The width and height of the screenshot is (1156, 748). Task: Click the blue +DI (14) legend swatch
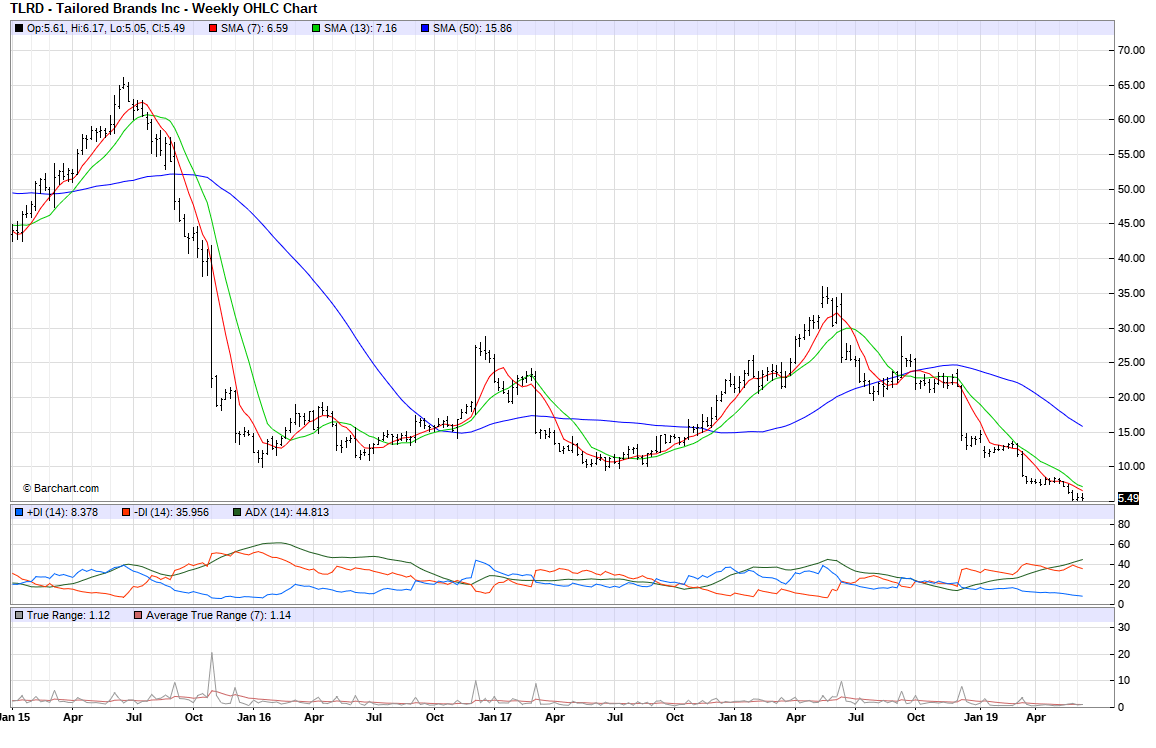point(18,512)
